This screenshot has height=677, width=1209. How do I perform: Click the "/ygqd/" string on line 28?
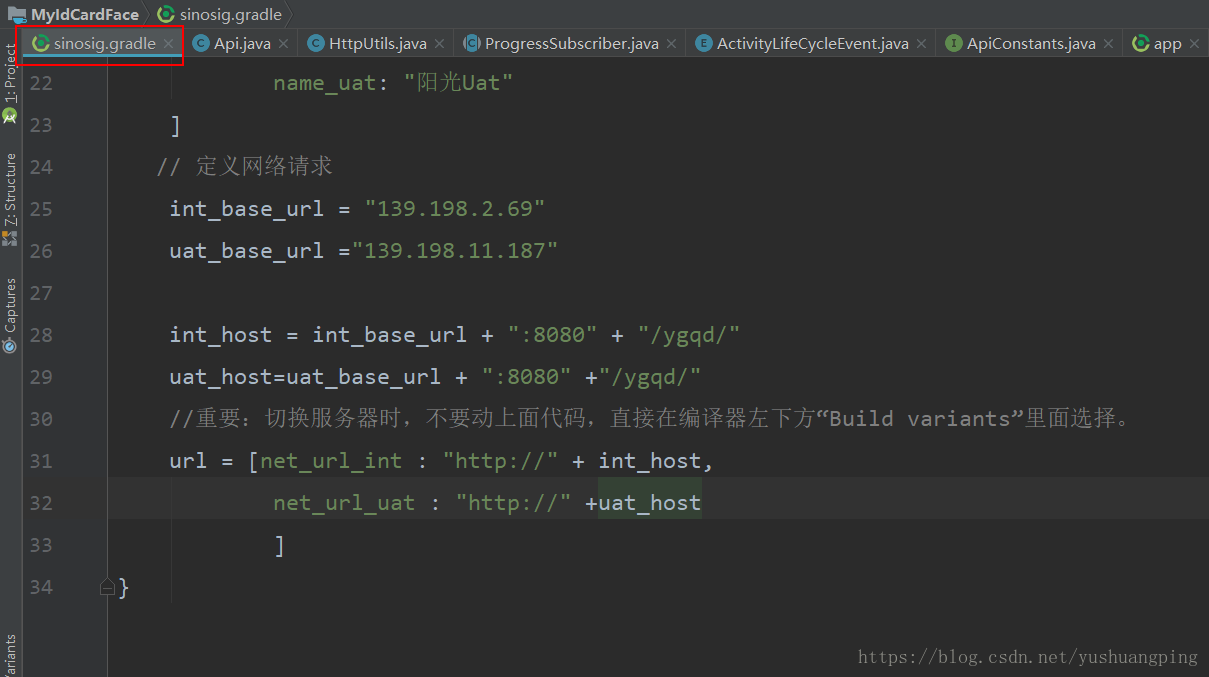tap(689, 335)
